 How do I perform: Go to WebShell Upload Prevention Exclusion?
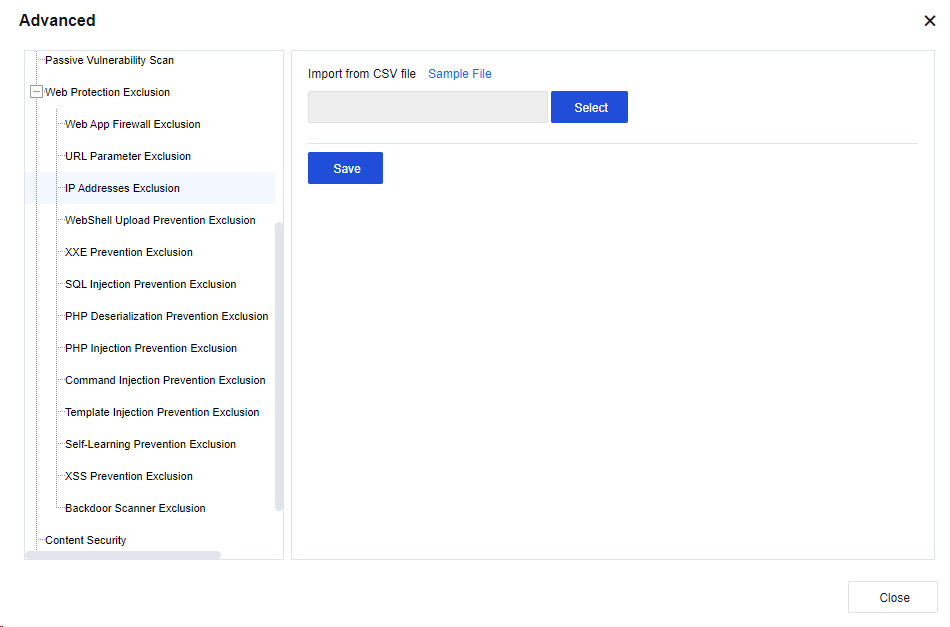[x=160, y=220]
